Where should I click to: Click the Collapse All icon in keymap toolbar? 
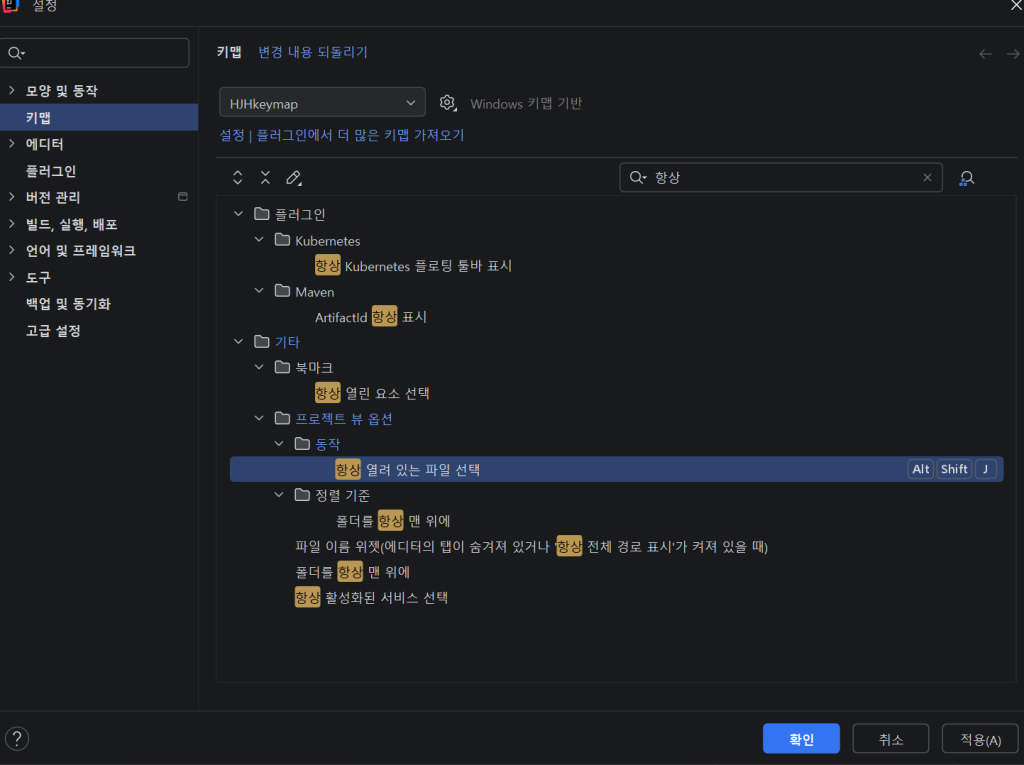coord(265,178)
